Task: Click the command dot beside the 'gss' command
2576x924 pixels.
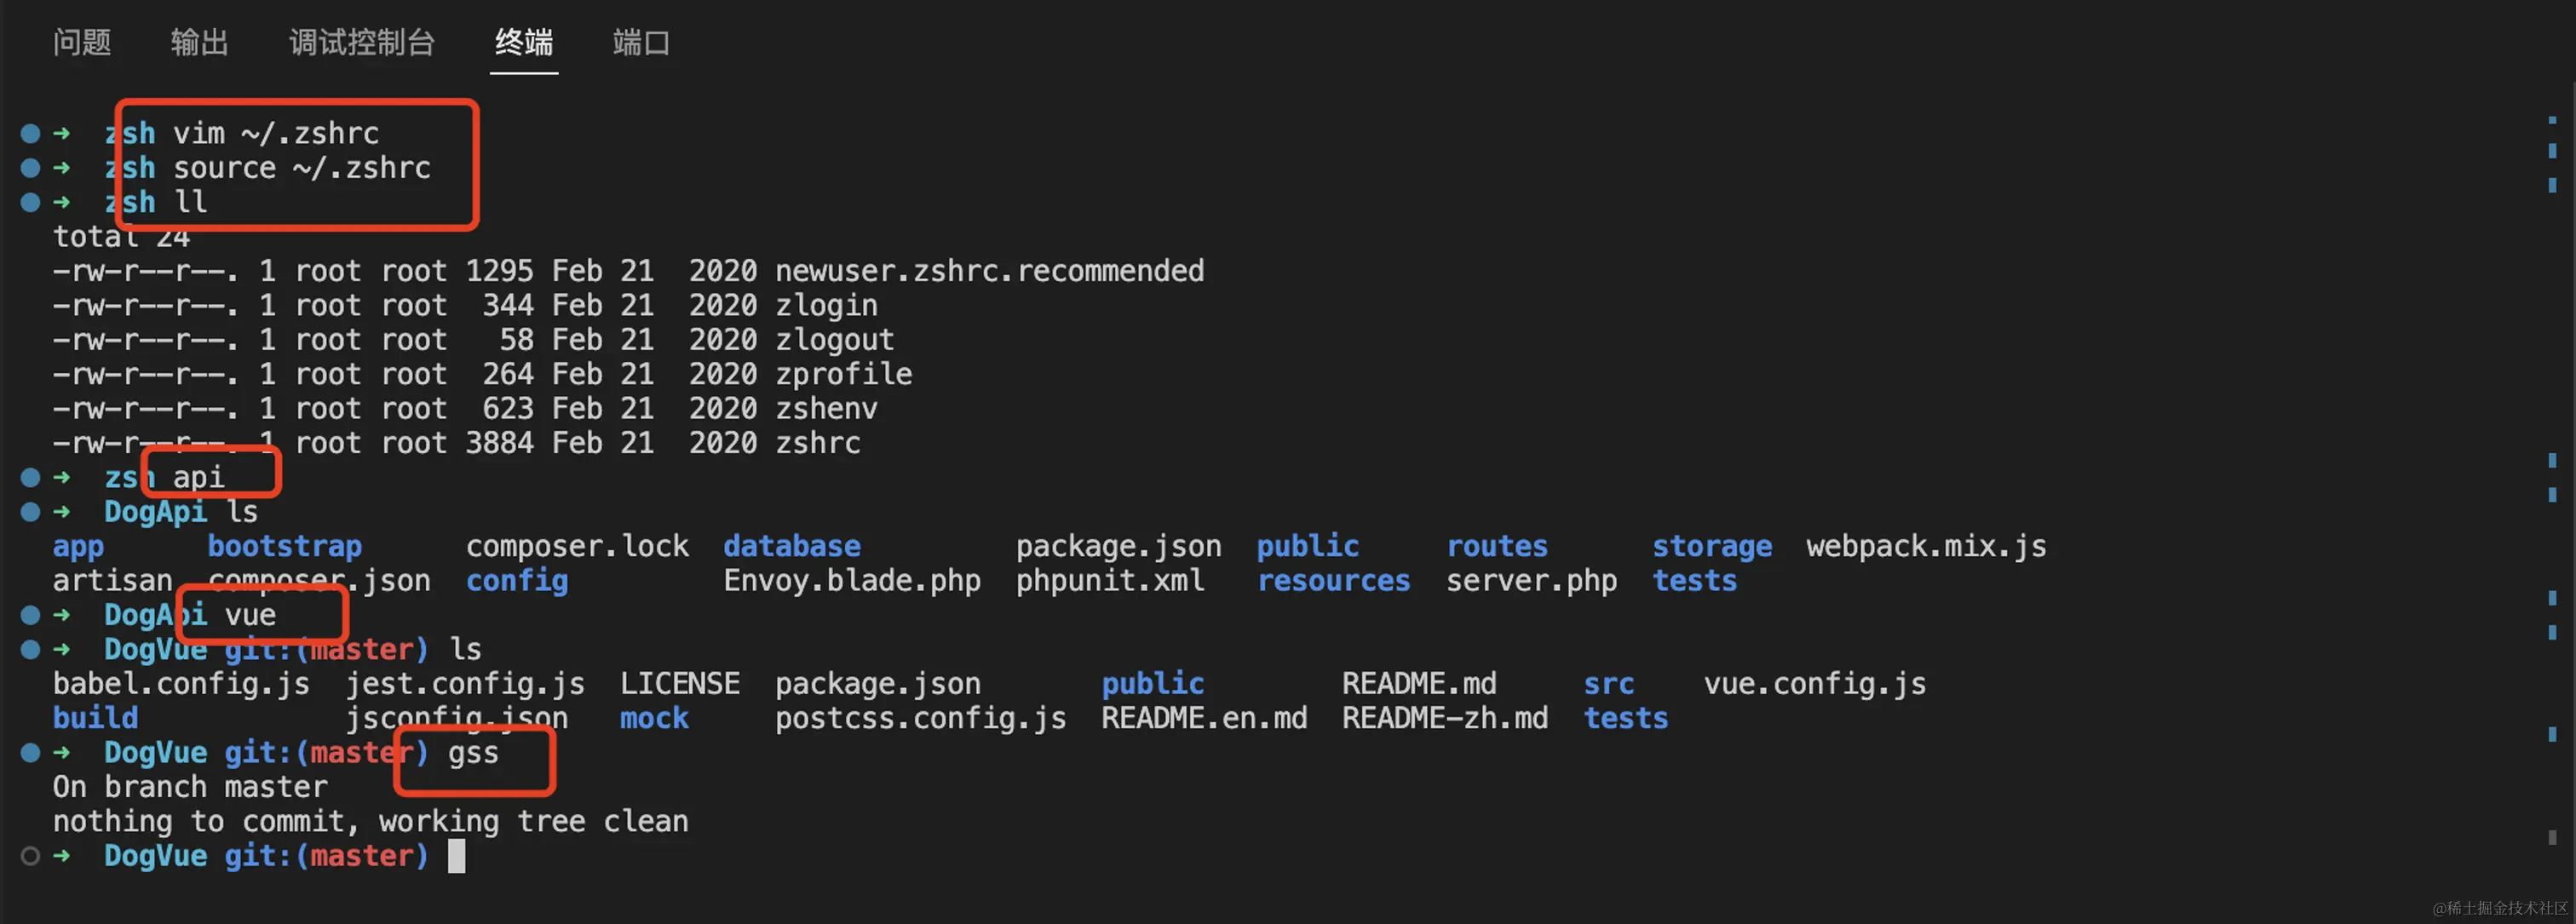Action: [30, 753]
